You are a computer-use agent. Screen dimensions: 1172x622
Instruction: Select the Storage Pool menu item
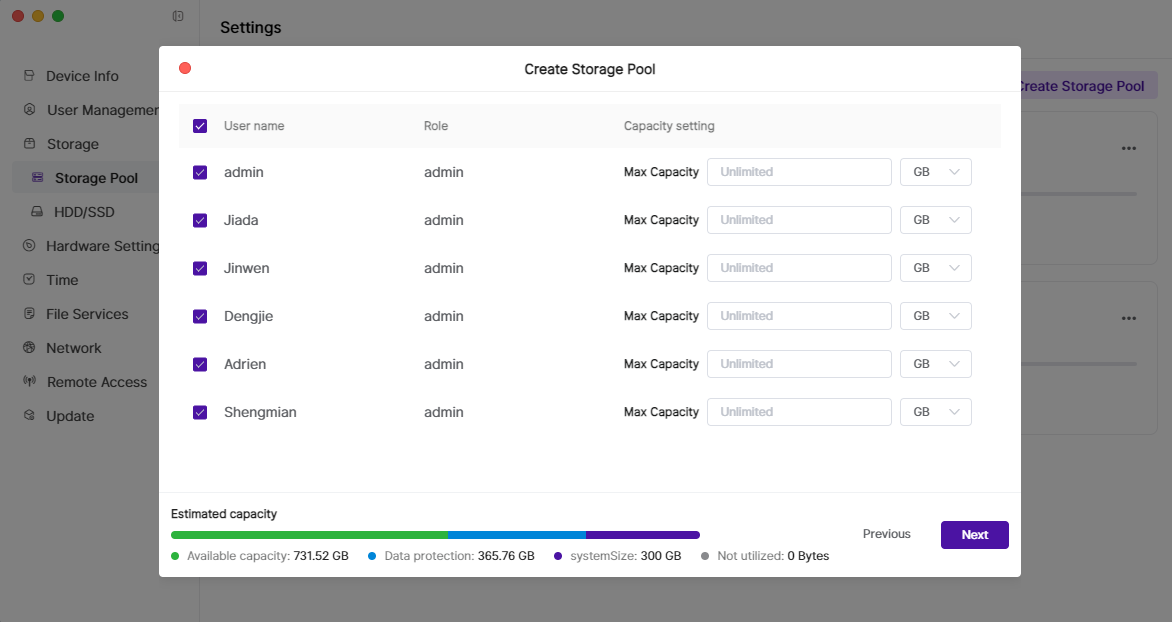click(96, 178)
